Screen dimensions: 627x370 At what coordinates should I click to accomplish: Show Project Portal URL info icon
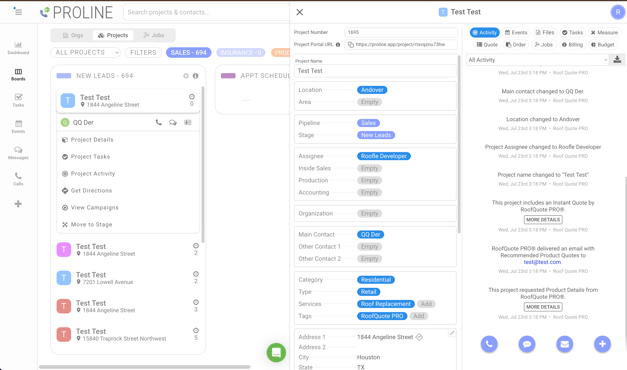338,44
